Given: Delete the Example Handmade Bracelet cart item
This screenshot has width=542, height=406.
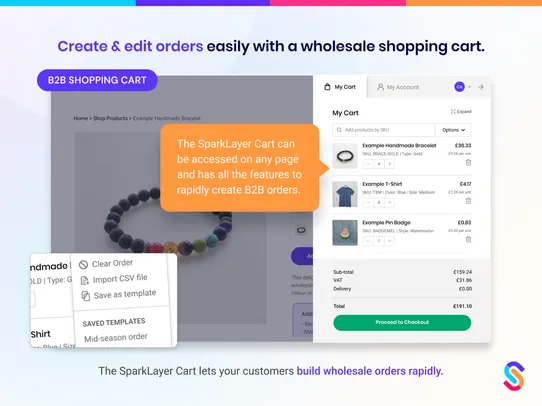Looking at the screenshot, I should [468, 162].
